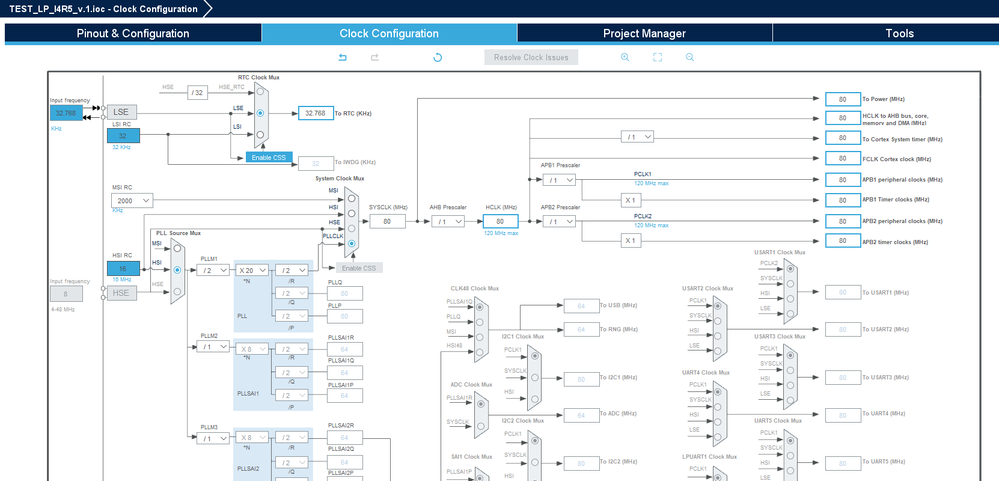Click the 'PCLK1' label
Image resolution: width=999 pixels, height=481 pixels.
pyautogui.click(x=643, y=174)
